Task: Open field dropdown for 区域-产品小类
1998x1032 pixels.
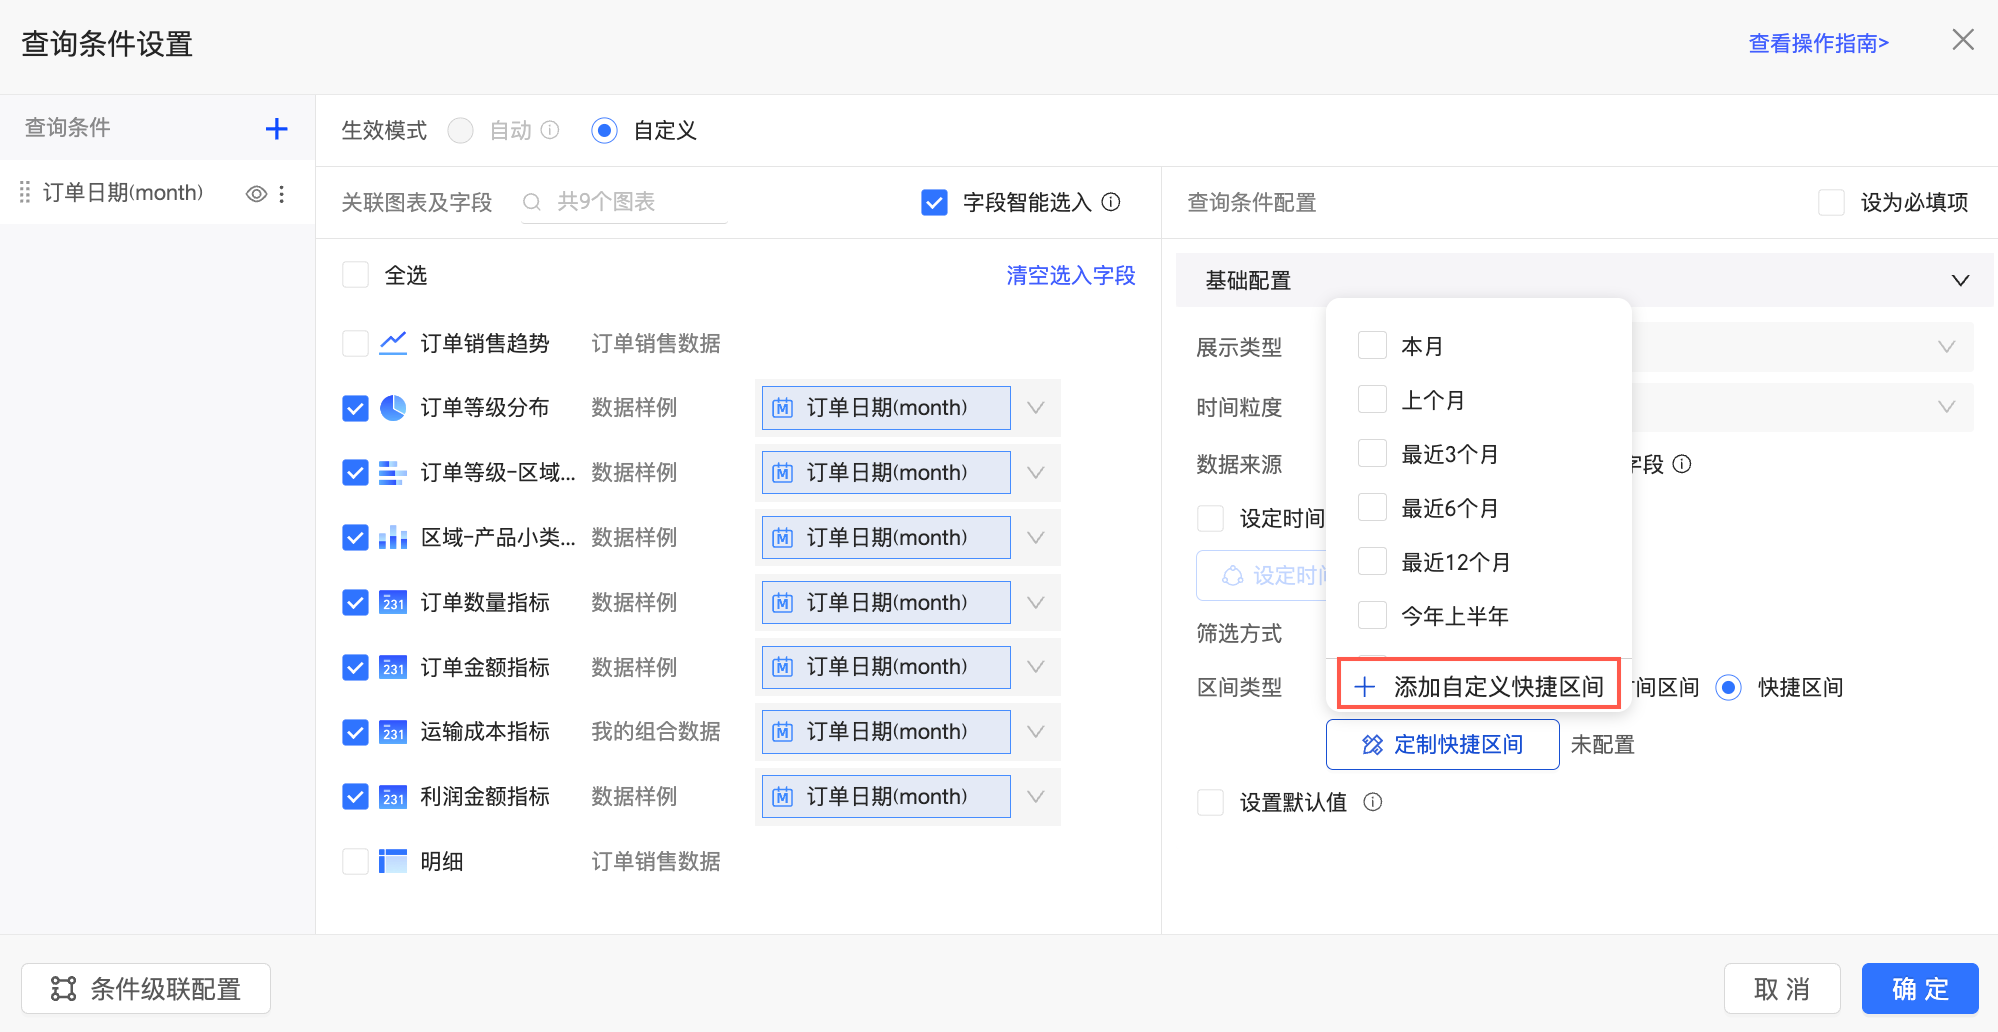Action: (1036, 538)
